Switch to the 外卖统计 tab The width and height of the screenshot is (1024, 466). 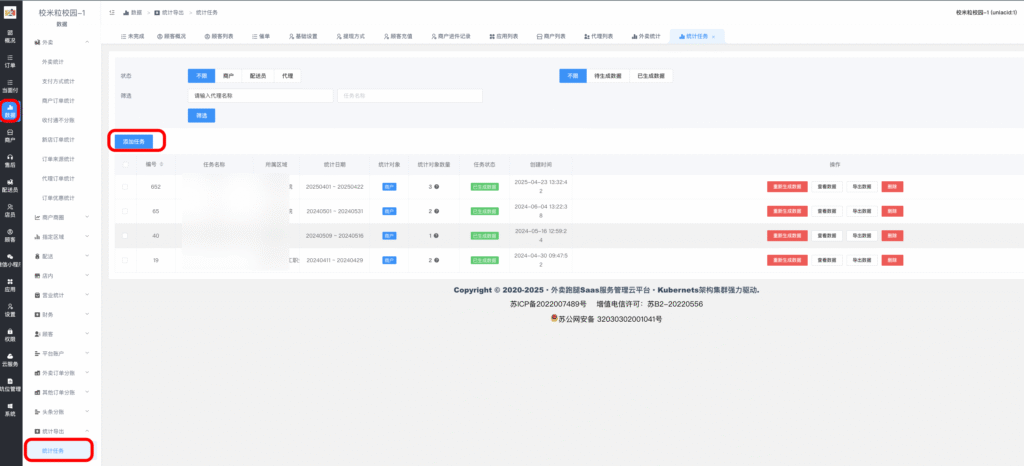click(646, 37)
